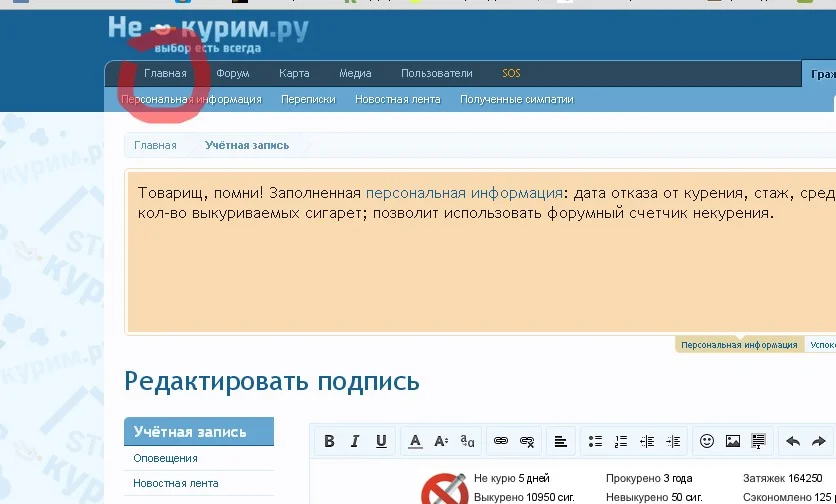The width and height of the screenshot is (836, 504).
Task: Insert a bulleted list
Action: tap(595, 441)
